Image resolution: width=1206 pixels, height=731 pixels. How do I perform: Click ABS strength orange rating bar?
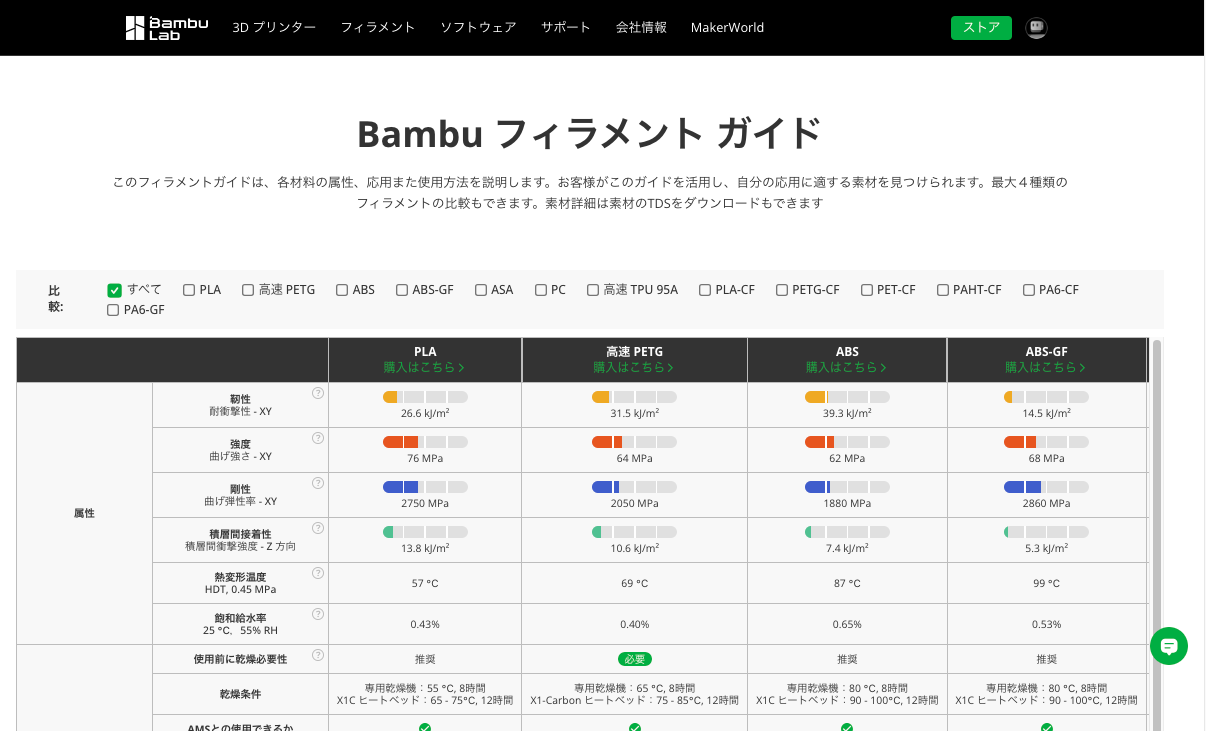click(847, 442)
